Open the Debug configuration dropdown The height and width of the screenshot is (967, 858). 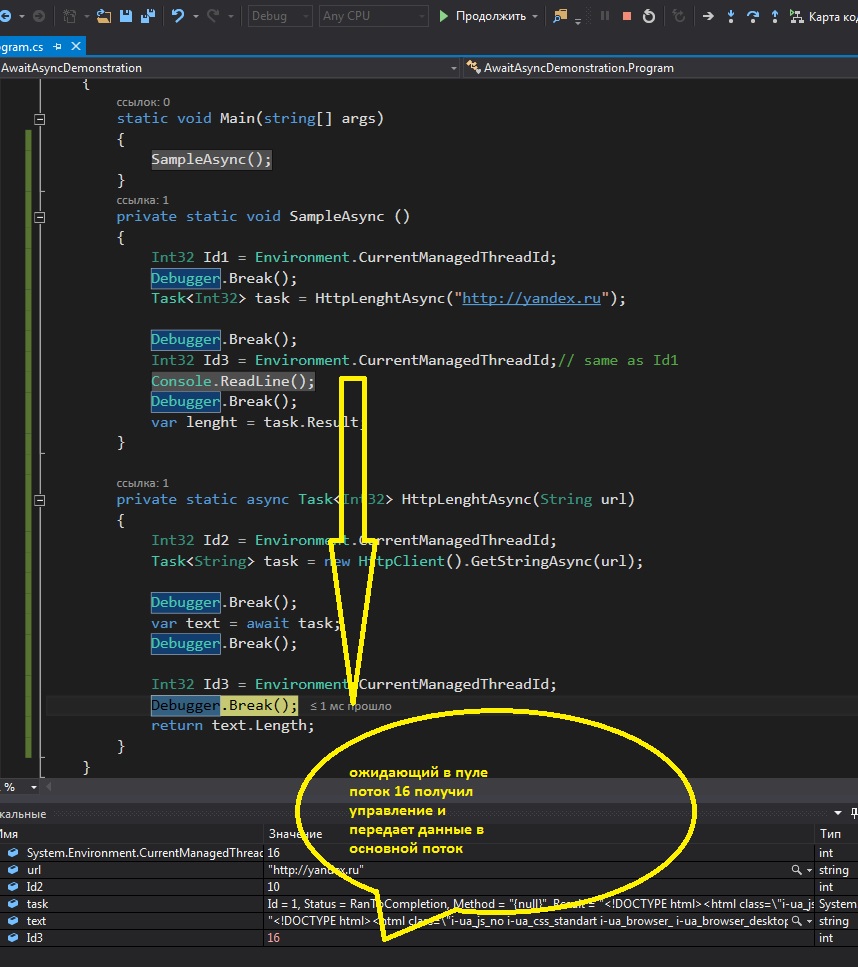click(x=279, y=16)
